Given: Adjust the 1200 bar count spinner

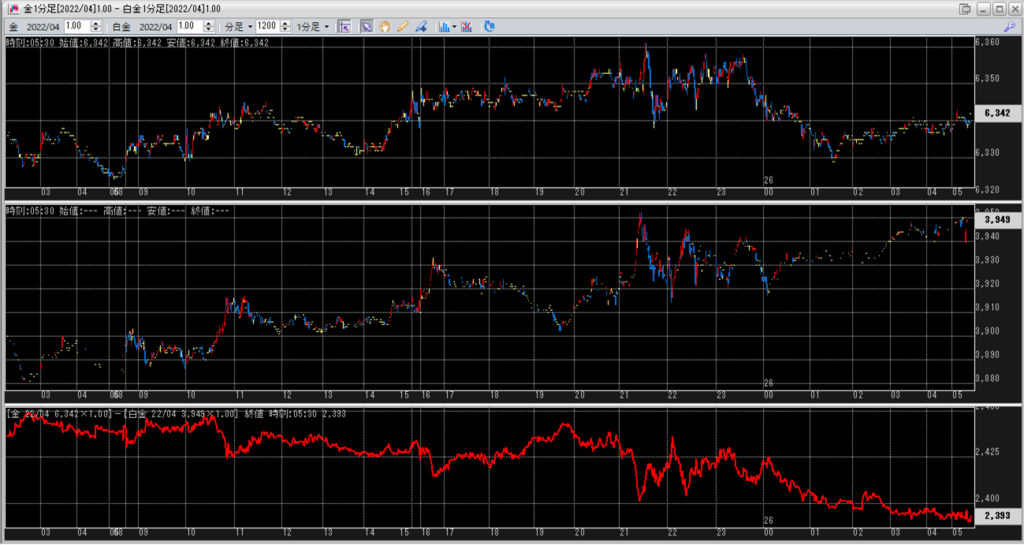Looking at the screenshot, I should point(284,26).
